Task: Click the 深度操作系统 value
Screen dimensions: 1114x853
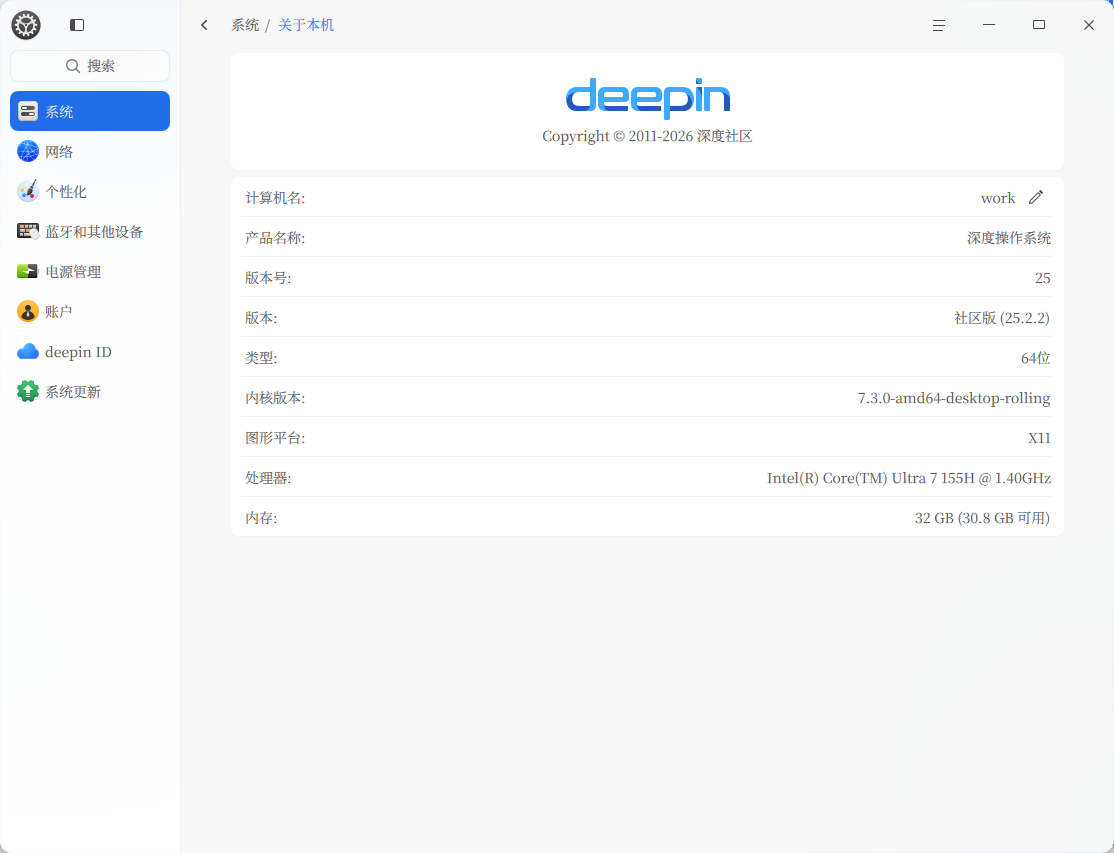Action: [1009, 238]
